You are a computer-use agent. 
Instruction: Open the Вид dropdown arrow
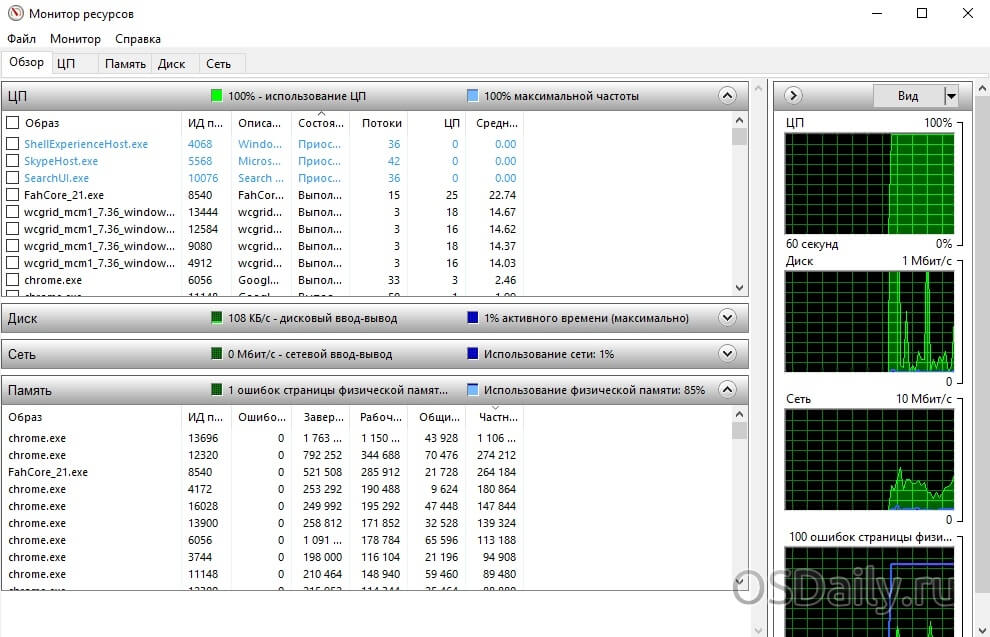[x=951, y=96]
